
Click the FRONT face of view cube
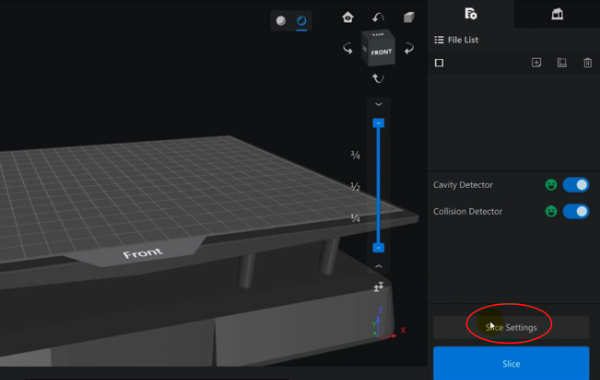point(381,52)
